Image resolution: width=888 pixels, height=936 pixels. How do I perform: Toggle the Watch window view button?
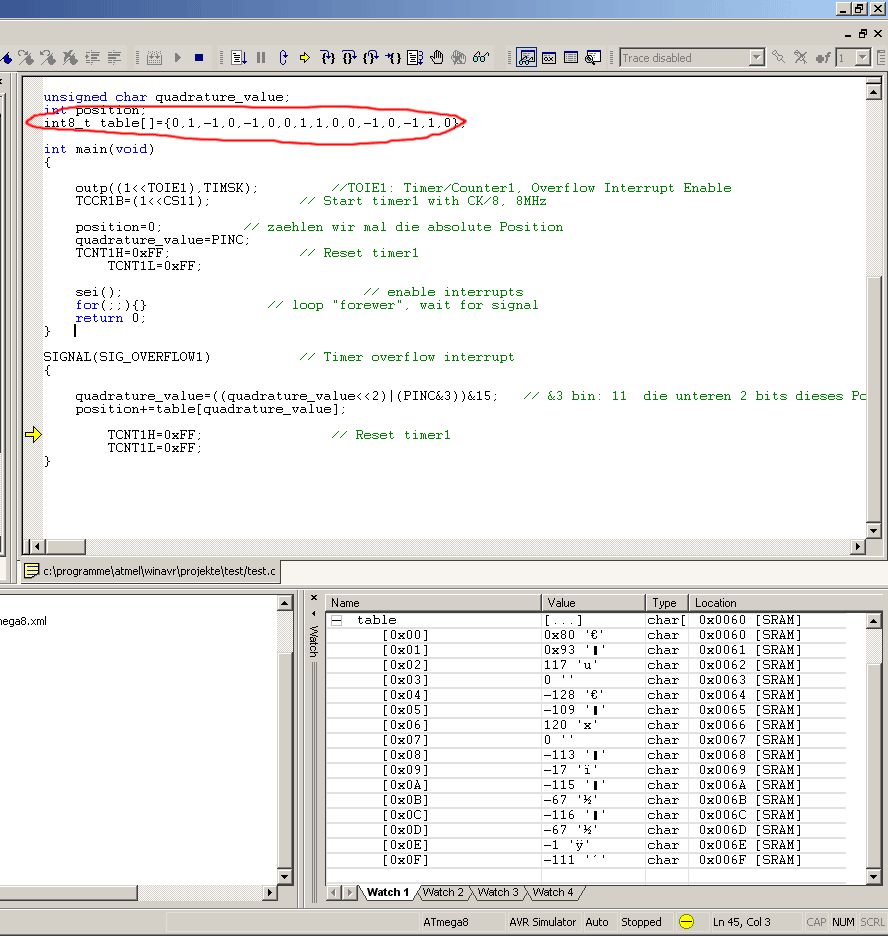click(527, 58)
